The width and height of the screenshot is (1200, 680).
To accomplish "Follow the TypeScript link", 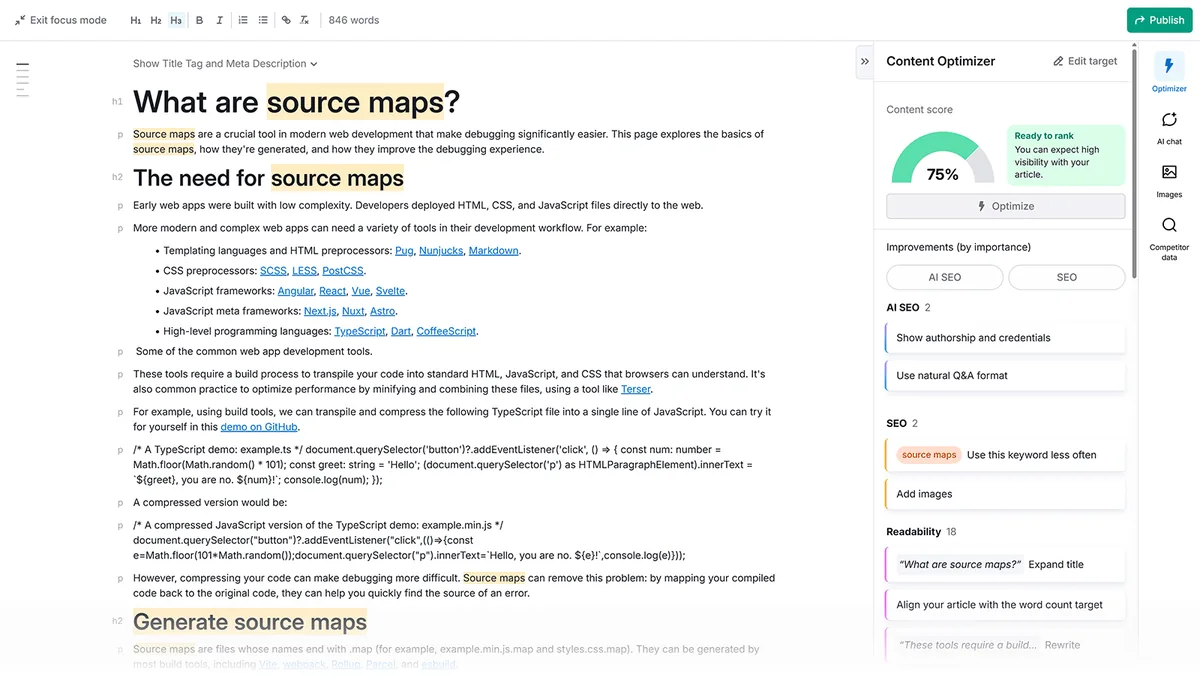I will [360, 331].
